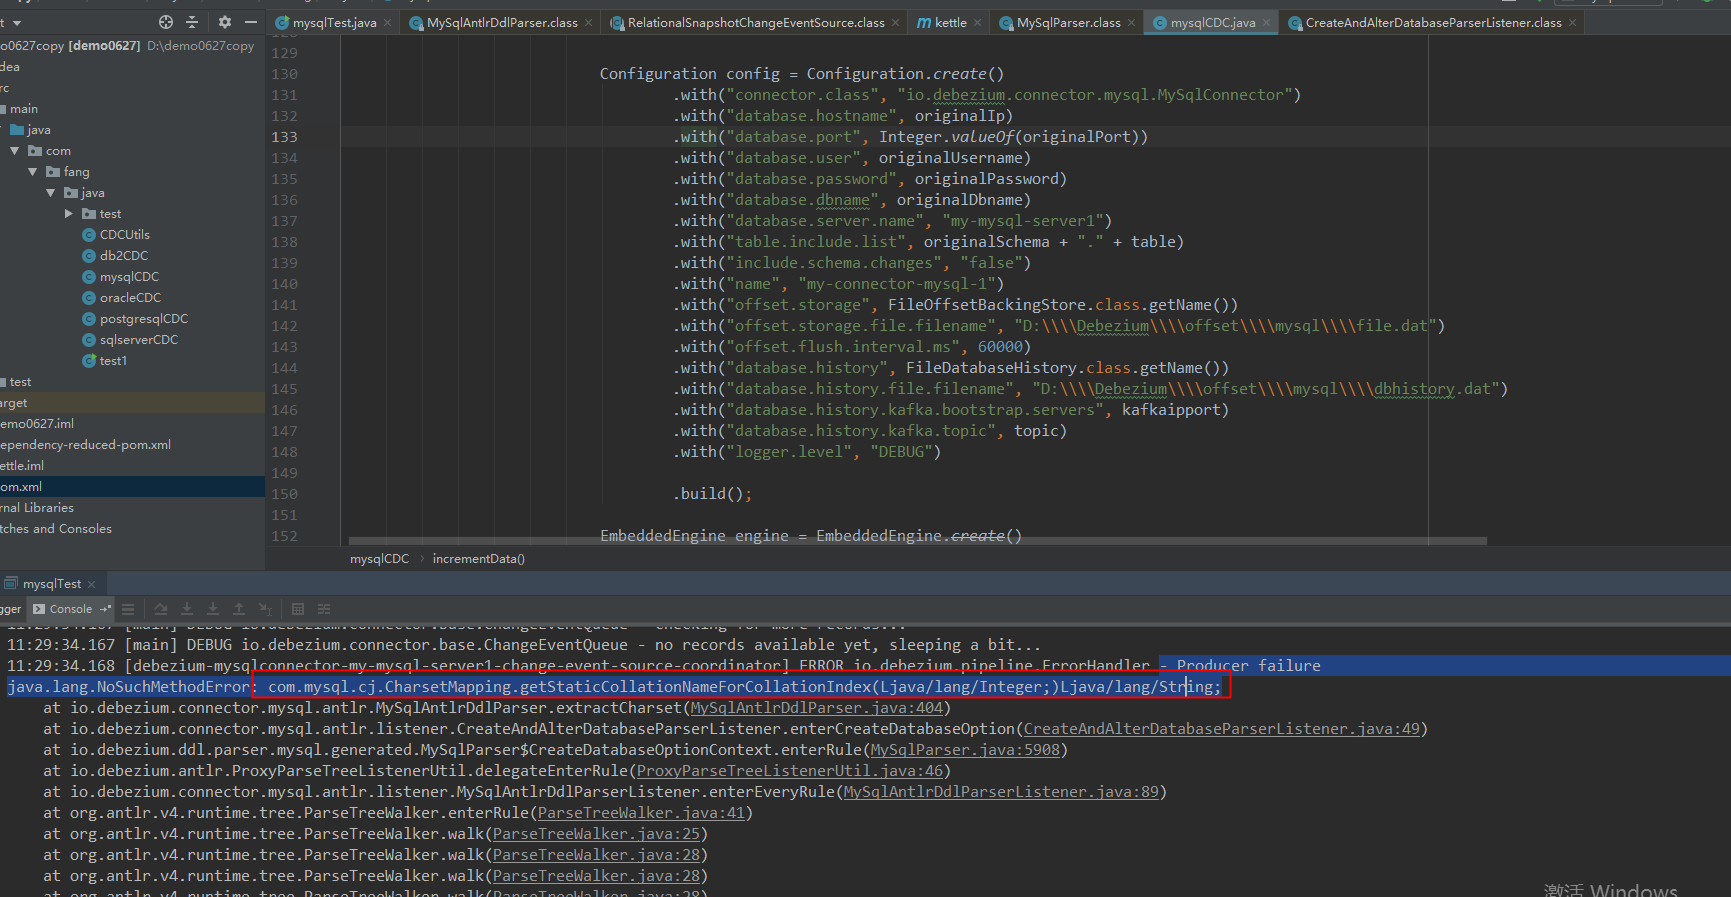Select kettle.iml file in tree

(22, 466)
